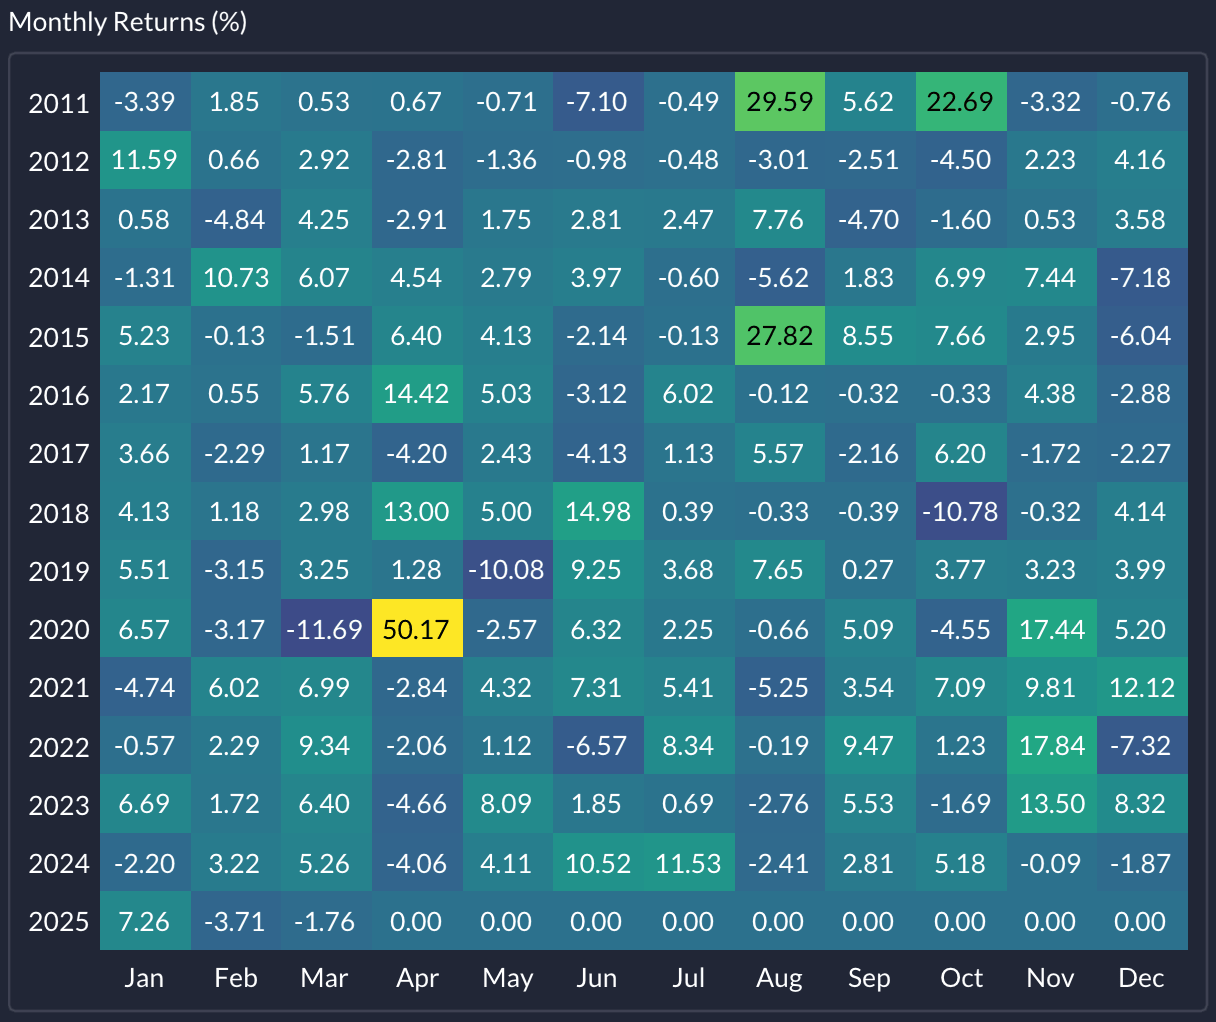
Task: Click the 29.59 cell in August 2011
Action: coord(779,102)
